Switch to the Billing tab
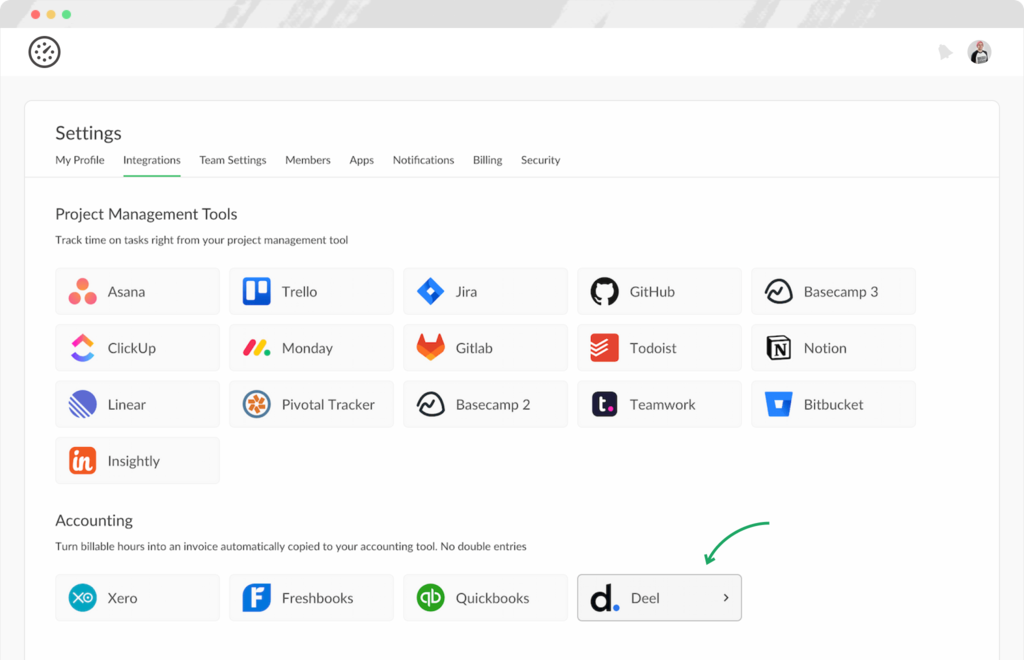This screenshot has width=1024, height=660. point(487,160)
